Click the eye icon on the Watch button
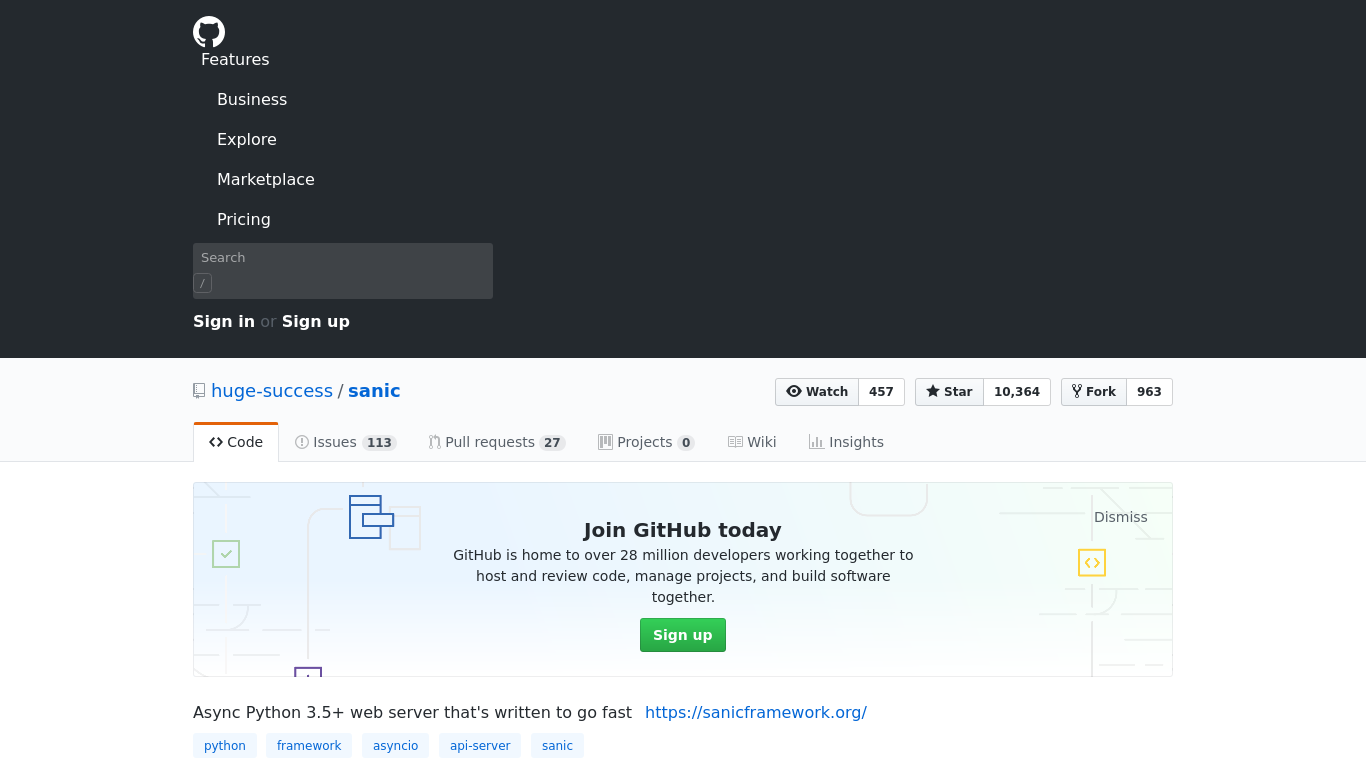This screenshot has width=1366, height=768. 793,391
